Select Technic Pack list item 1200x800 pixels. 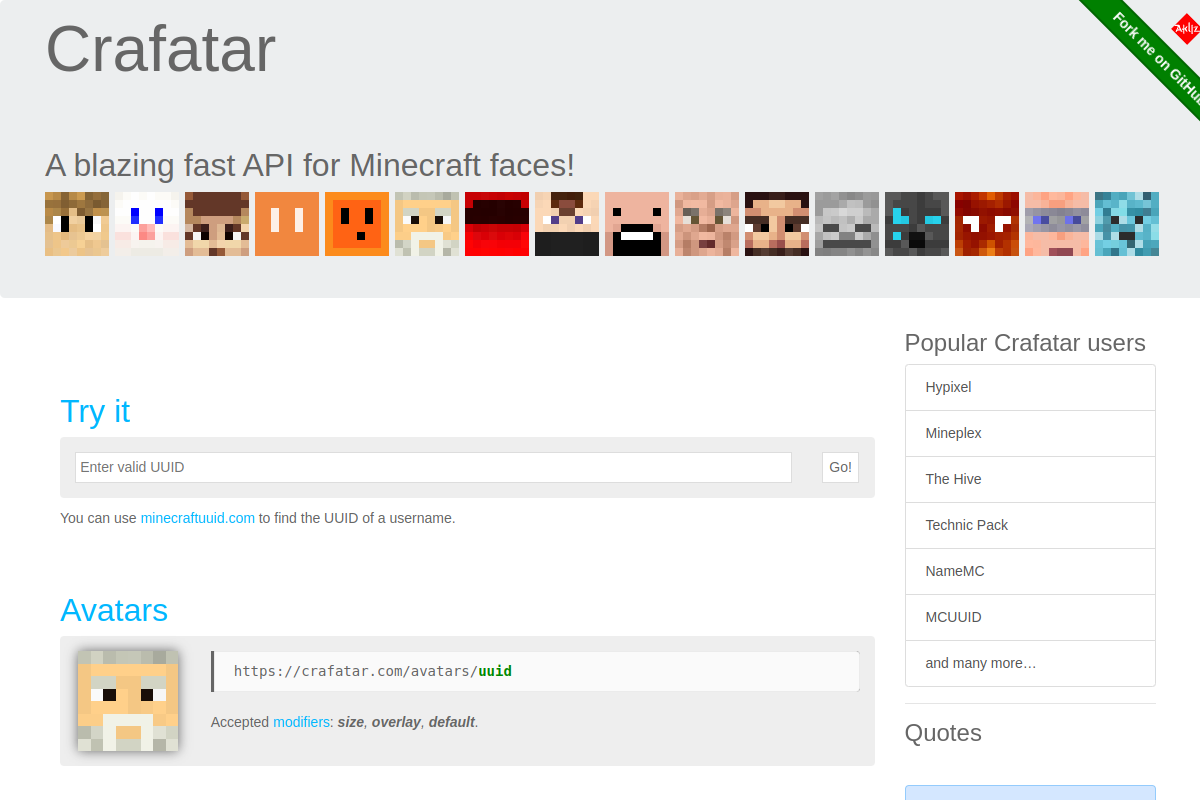pos(1030,525)
